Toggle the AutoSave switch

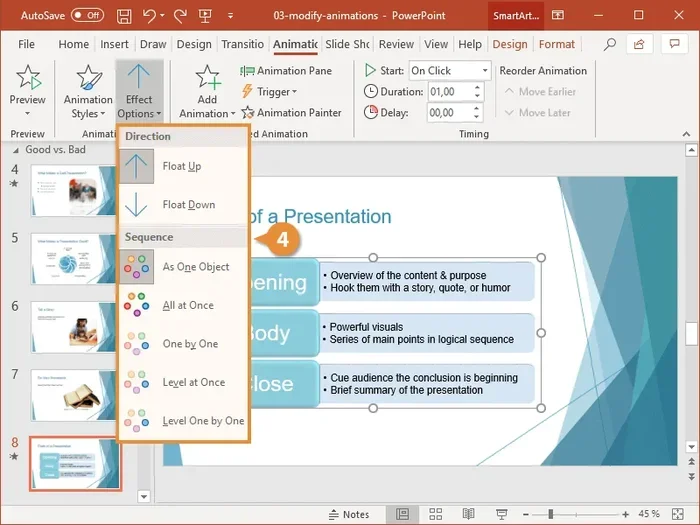pos(87,16)
